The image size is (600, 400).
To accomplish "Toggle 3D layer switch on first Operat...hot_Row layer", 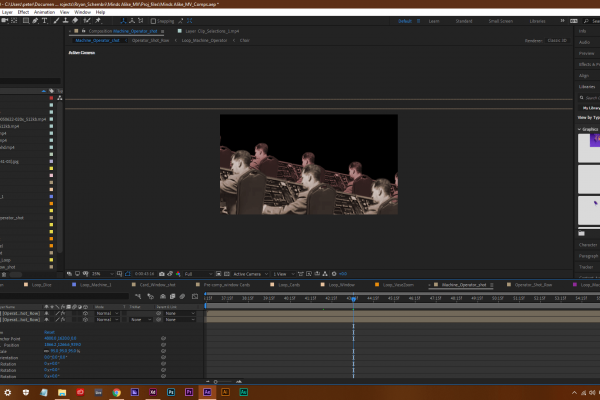I will (x=85, y=313).
